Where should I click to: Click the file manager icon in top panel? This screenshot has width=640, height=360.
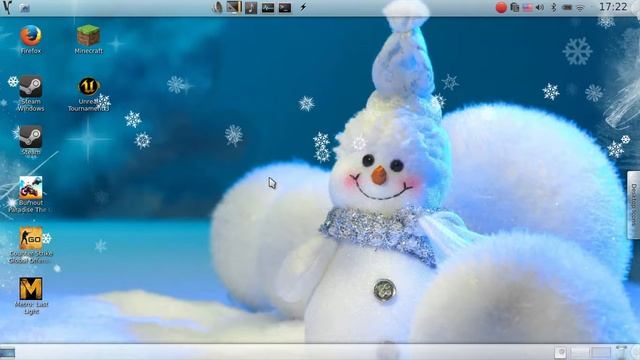click(24, 8)
